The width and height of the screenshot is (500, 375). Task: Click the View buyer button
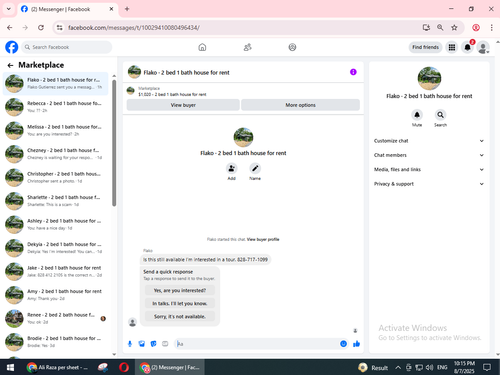183,105
